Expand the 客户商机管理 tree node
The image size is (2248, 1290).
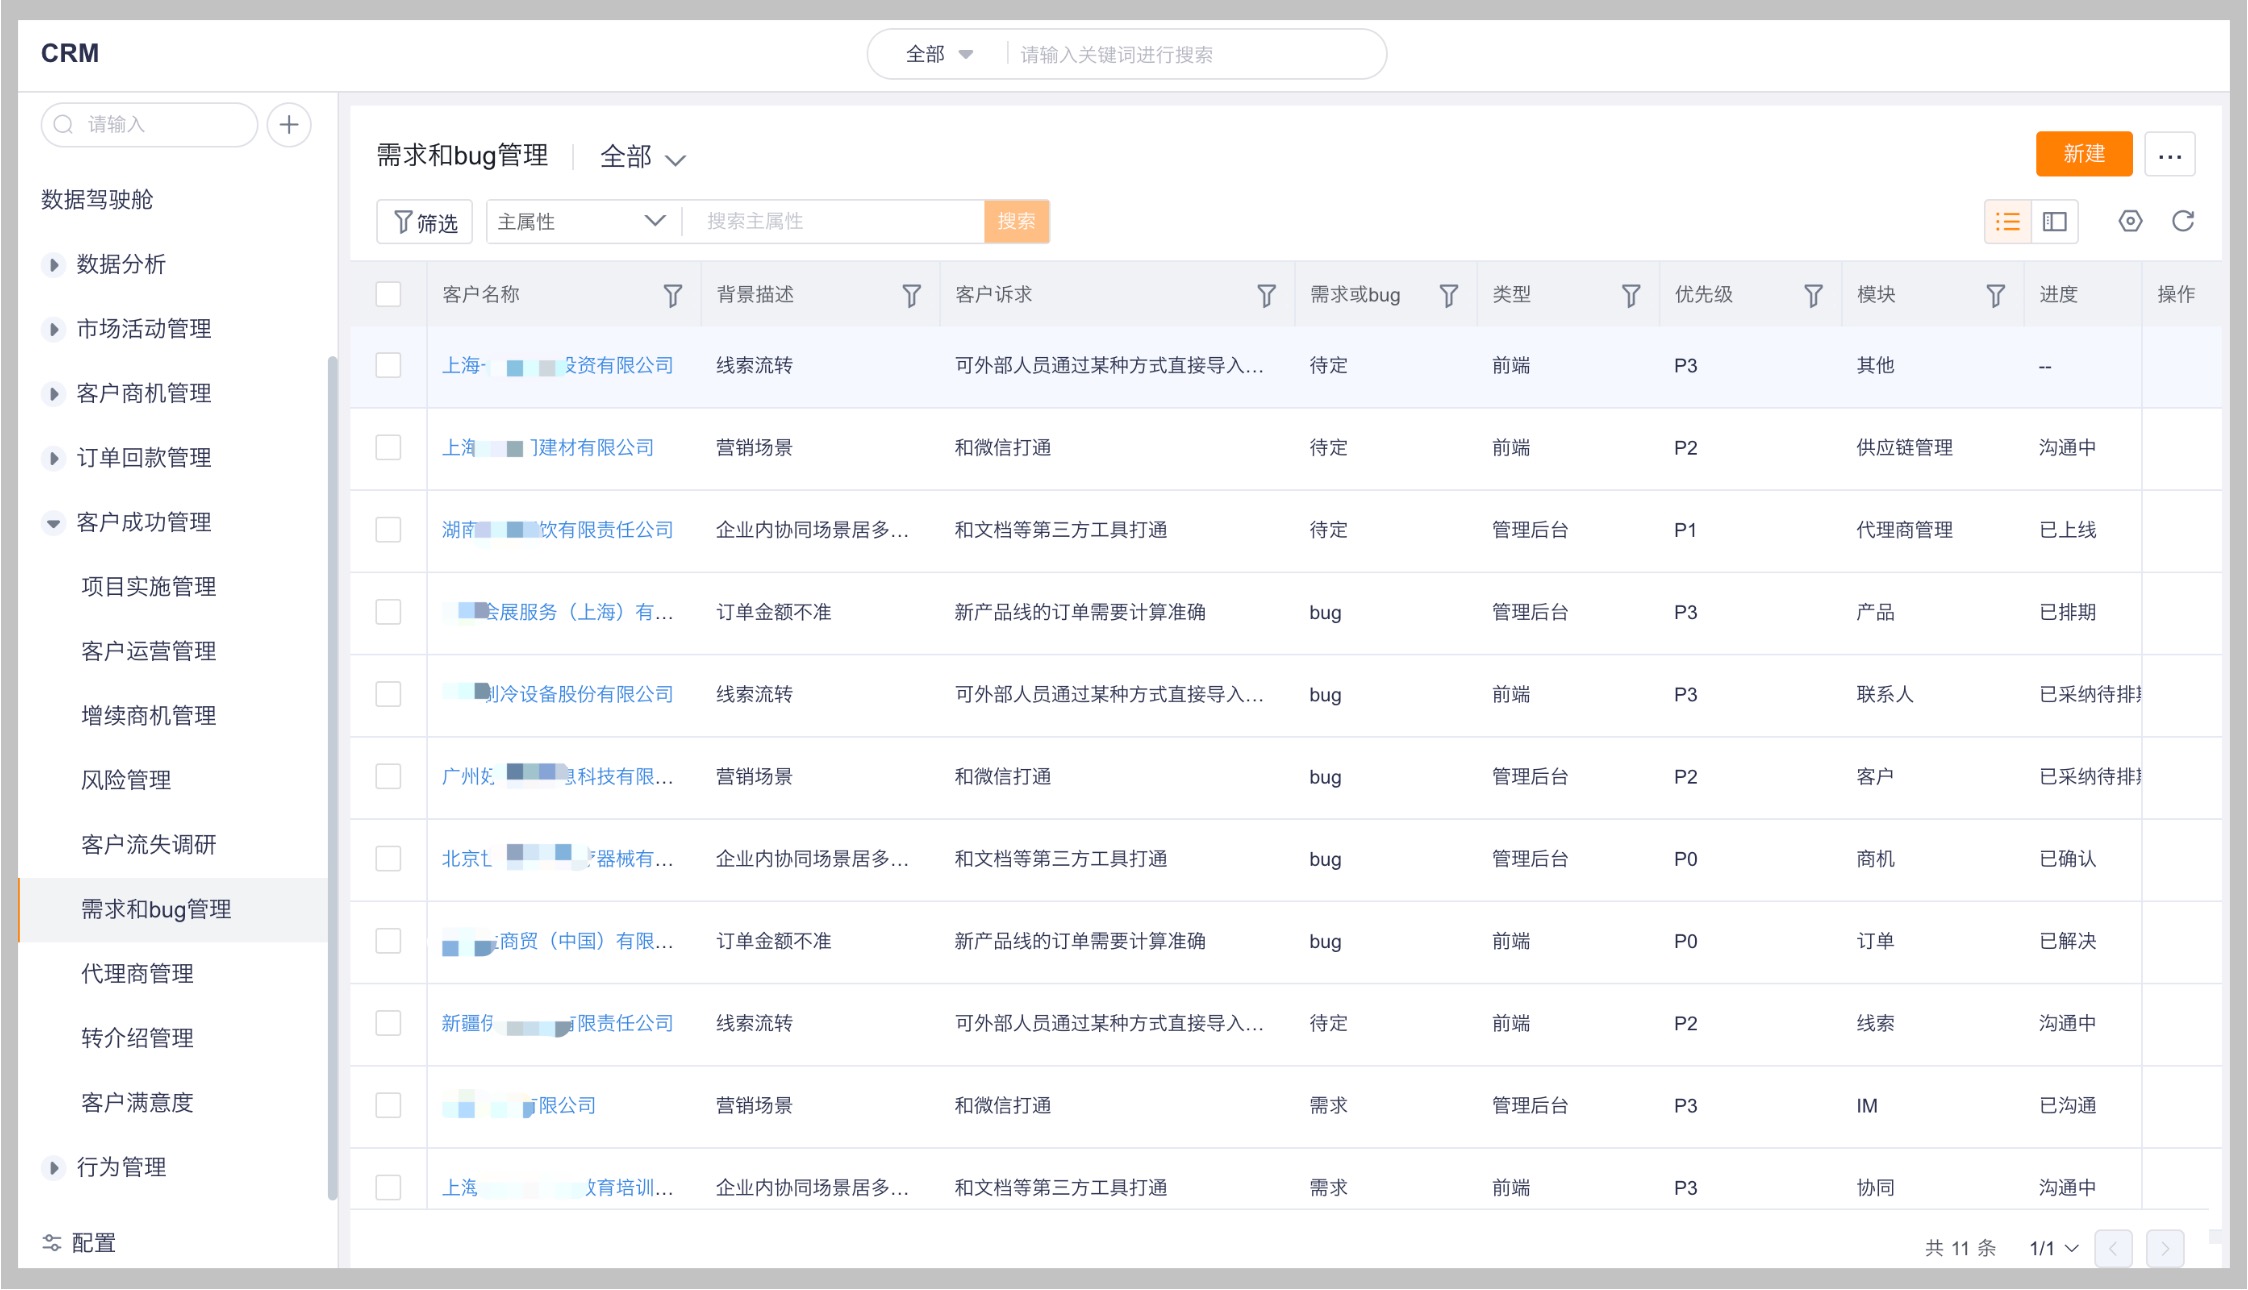(54, 394)
